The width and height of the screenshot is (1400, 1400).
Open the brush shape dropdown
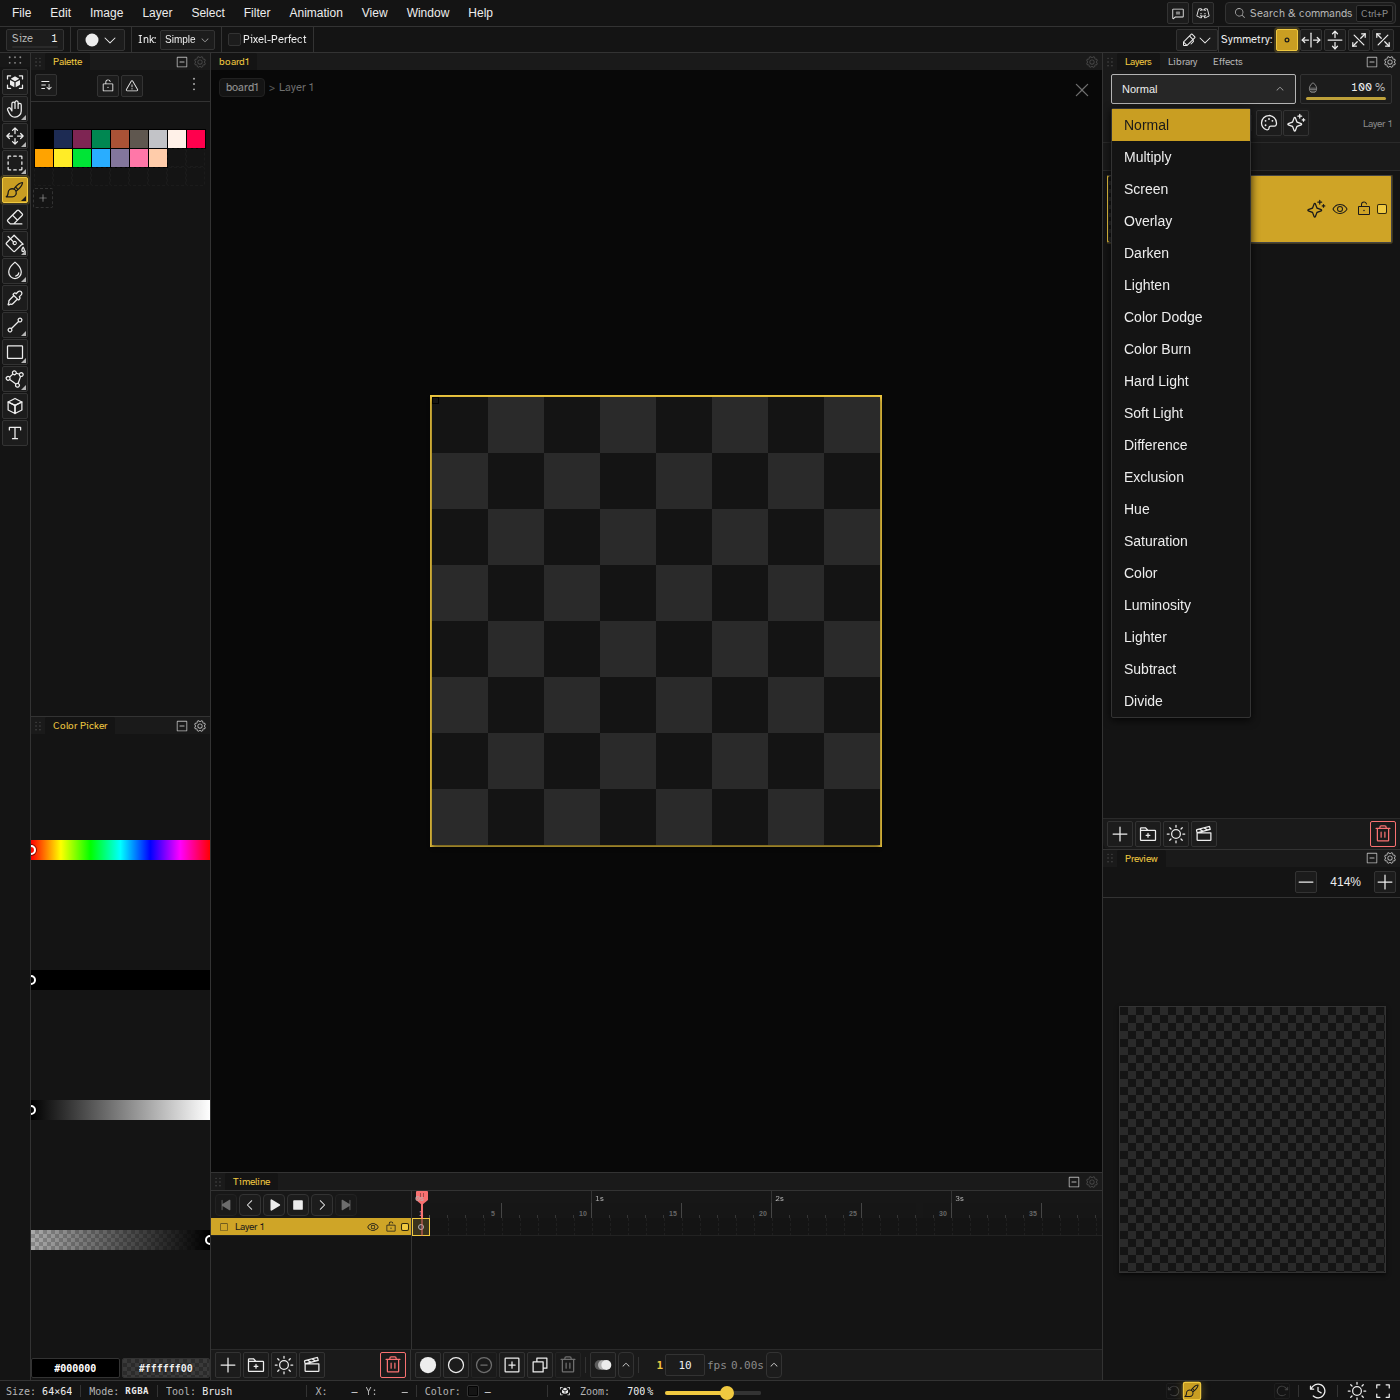101,39
